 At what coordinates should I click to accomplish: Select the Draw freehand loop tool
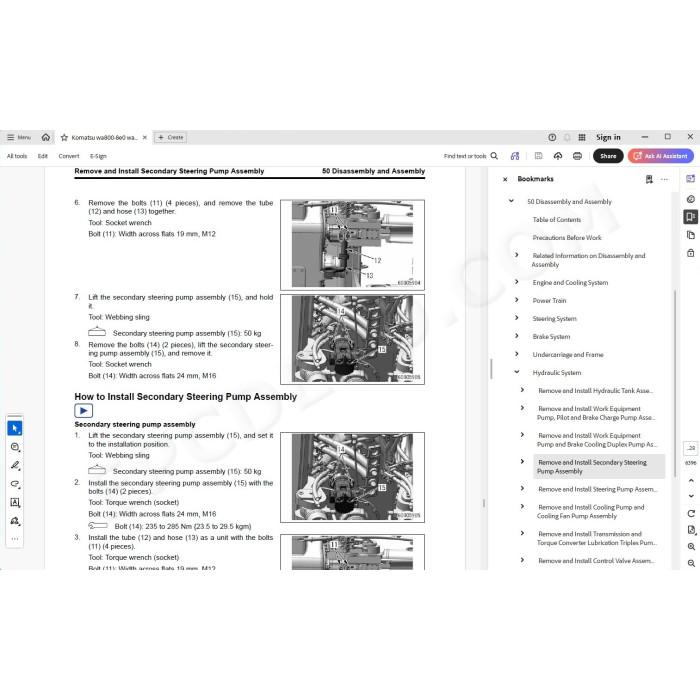tap(15, 484)
